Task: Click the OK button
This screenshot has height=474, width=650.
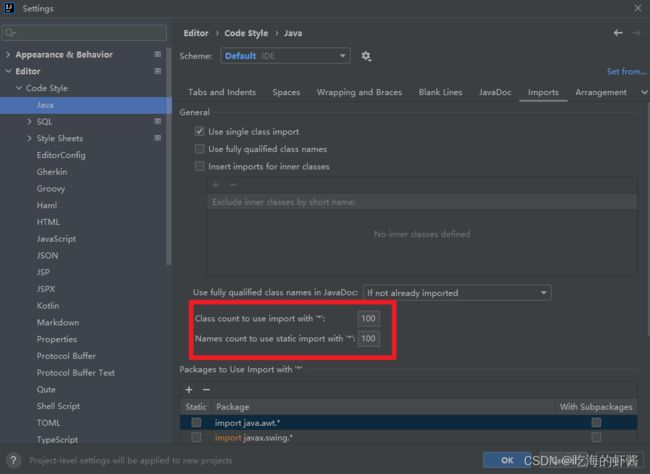Action: pyautogui.click(x=507, y=460)
